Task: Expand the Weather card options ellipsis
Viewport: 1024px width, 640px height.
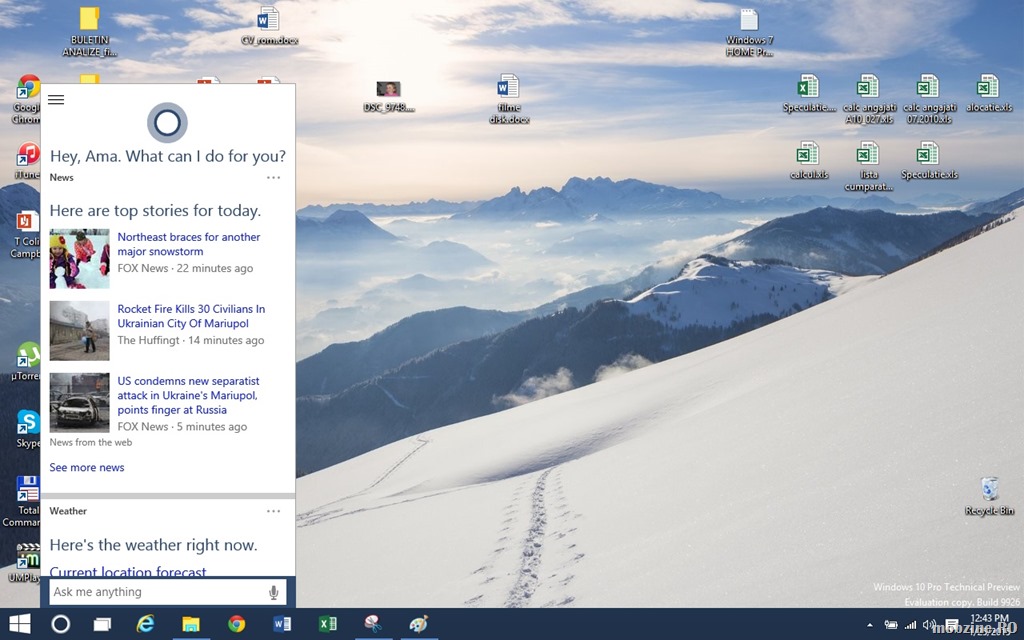Action: tap(273, 511)
